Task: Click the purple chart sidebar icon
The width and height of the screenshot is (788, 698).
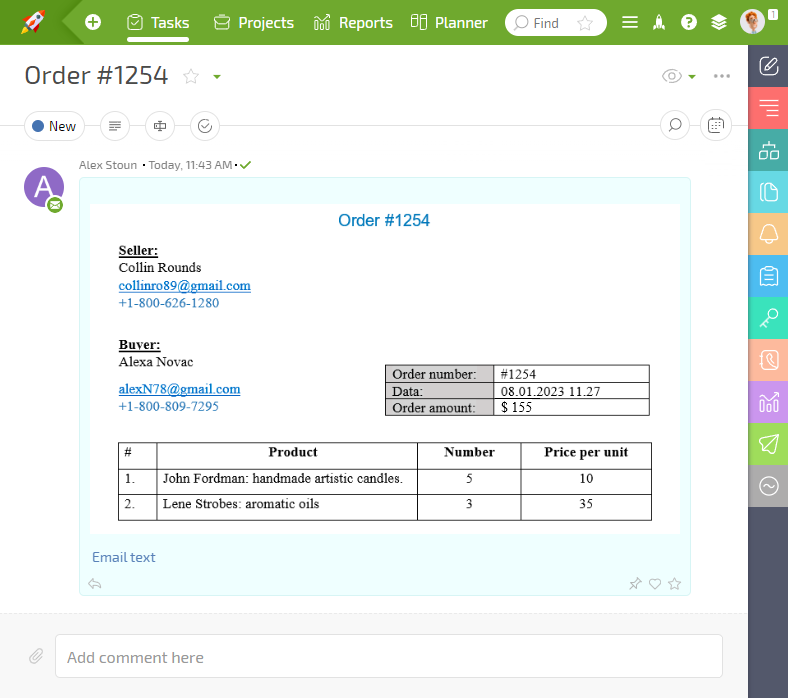Action: point(768,402)
